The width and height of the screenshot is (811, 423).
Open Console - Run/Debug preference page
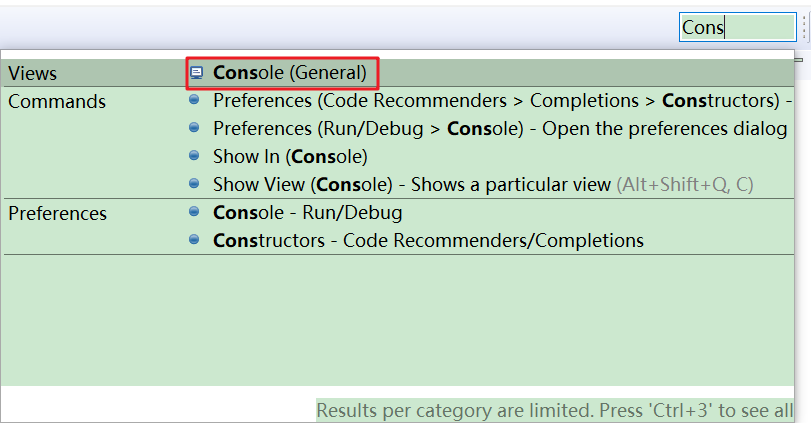click(x=307, y=213)
